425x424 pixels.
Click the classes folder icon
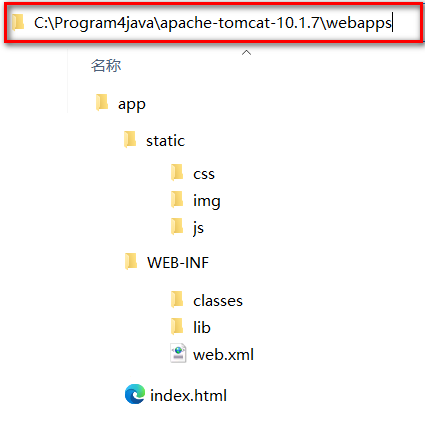point(177,299)
